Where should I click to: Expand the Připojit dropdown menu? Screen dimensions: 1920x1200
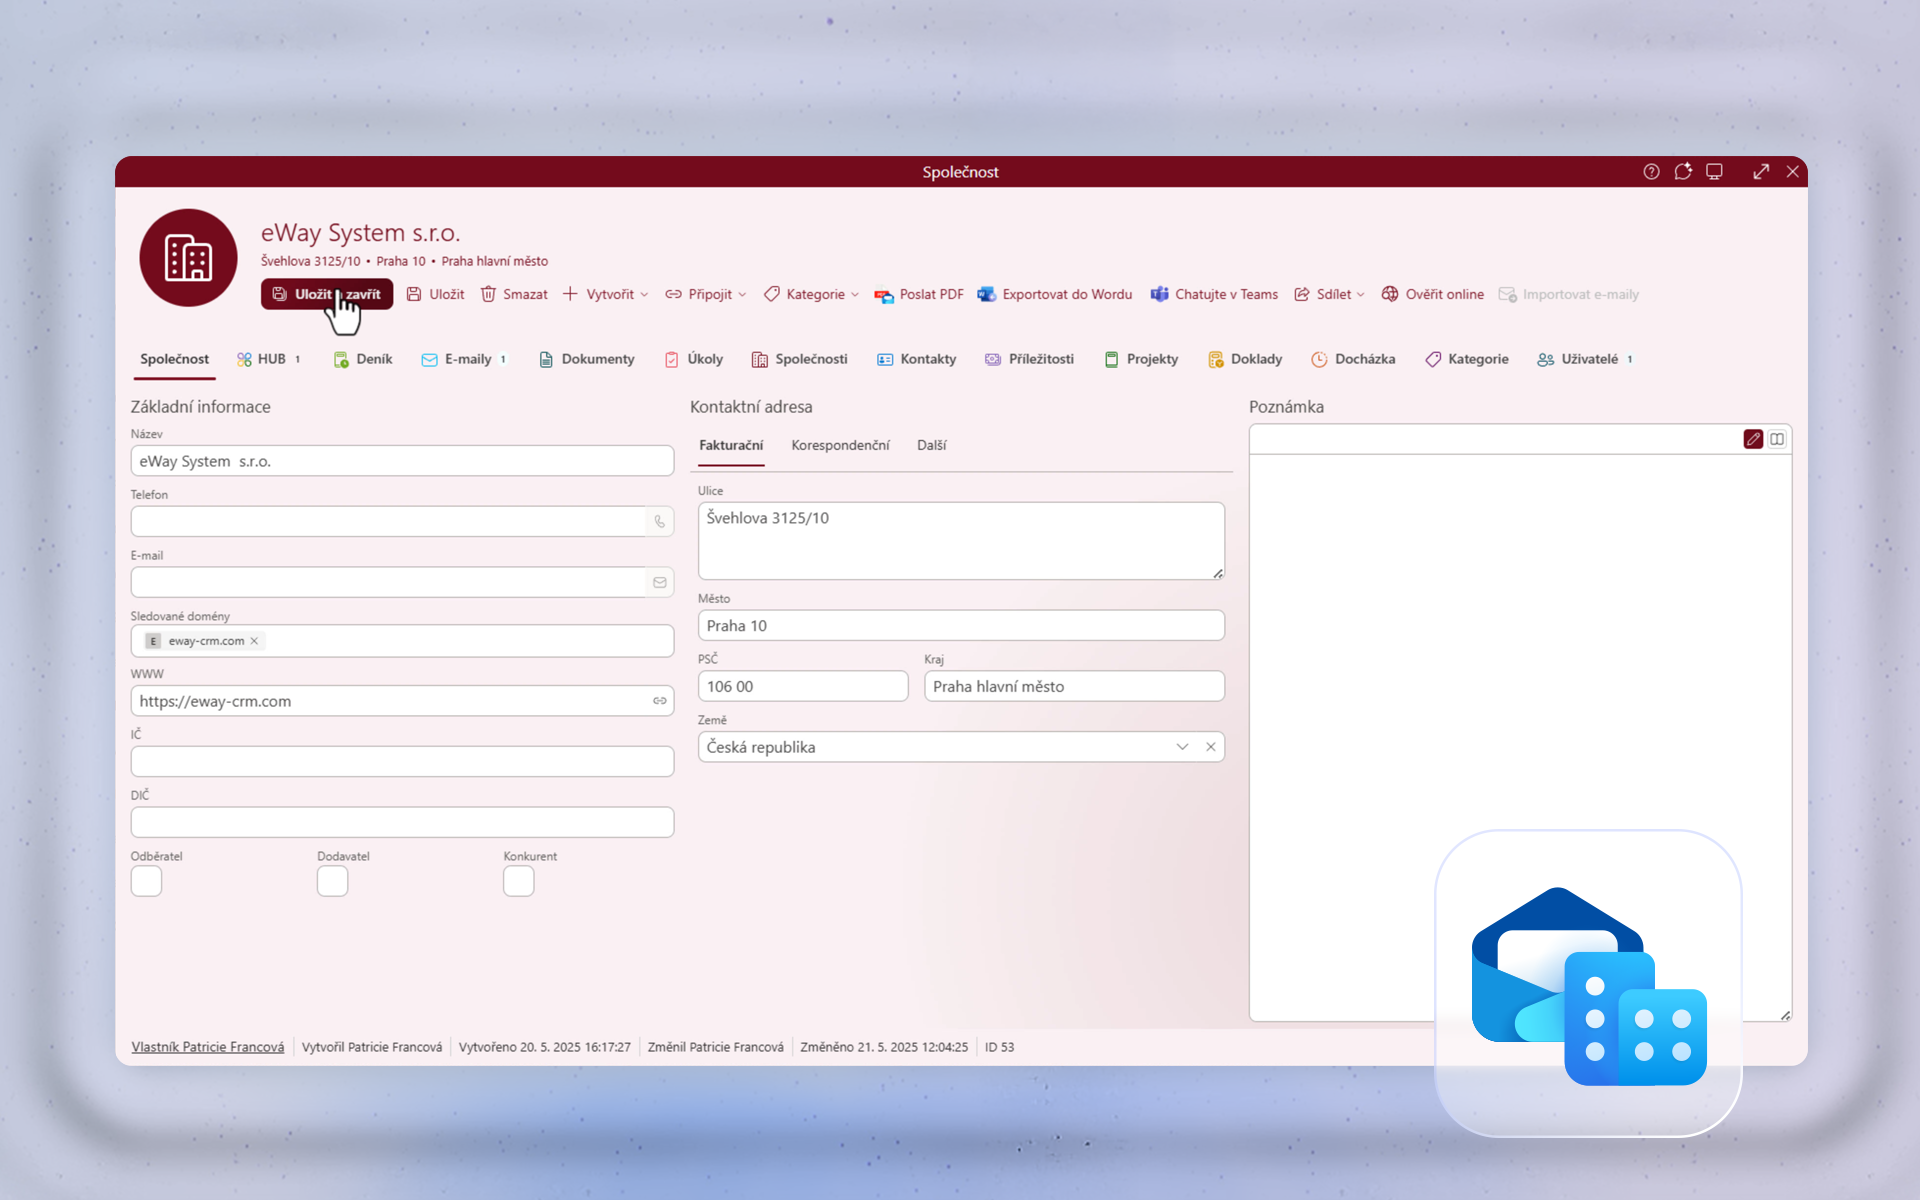click(x=706, y=294)
